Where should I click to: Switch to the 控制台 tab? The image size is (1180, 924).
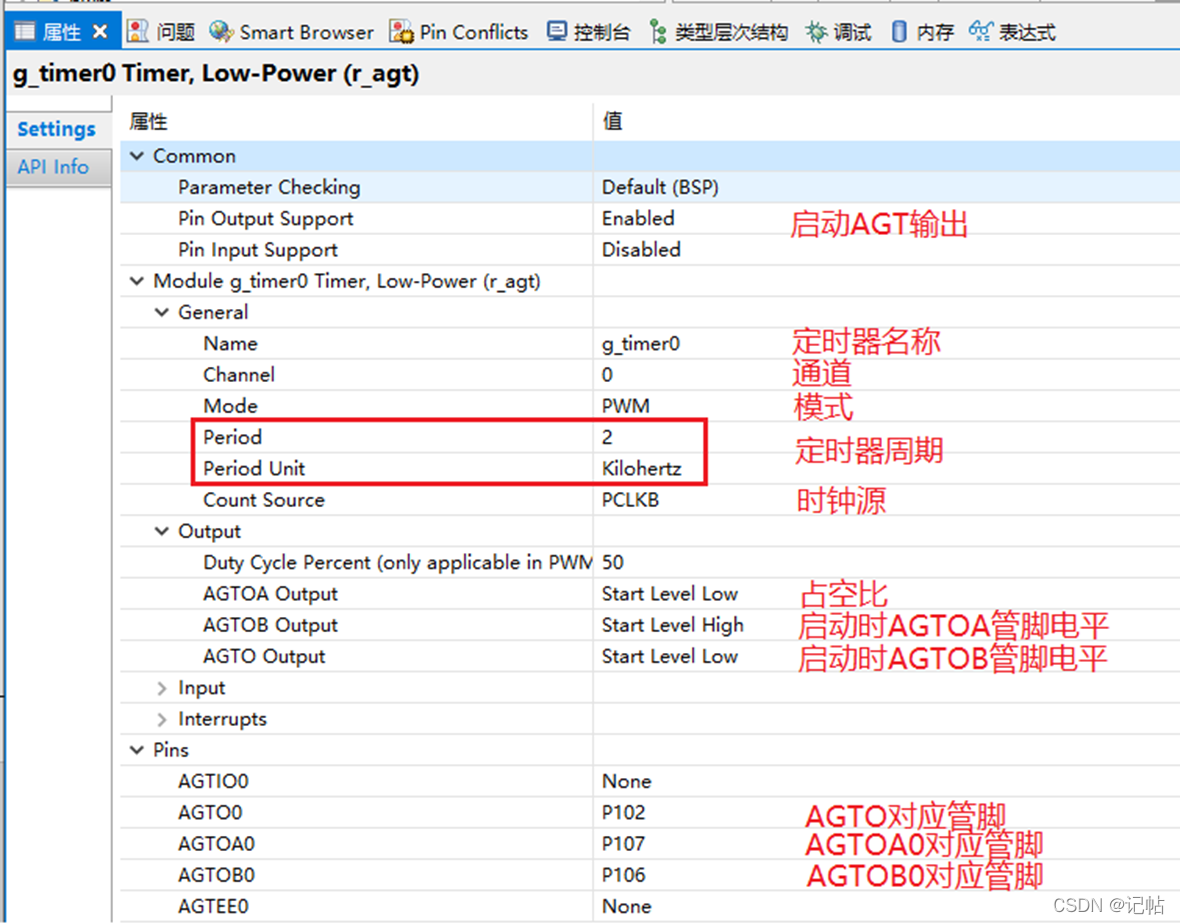coord(601,32)
